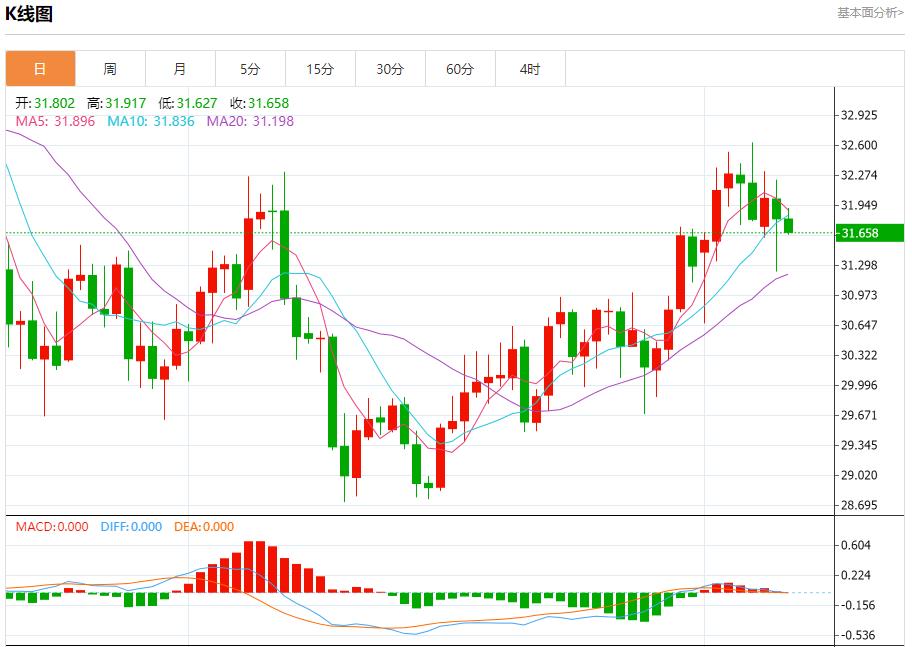Viewport: 912px width, 647px height.
Task: Open the 月 monthly chart tab
Action: pos(180,69)
